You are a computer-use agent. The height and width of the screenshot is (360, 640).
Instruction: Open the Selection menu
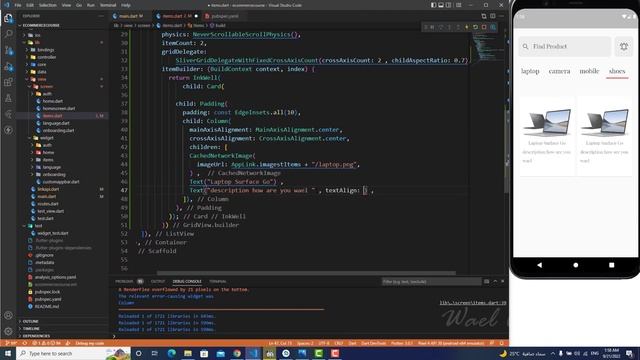[48, 5]
